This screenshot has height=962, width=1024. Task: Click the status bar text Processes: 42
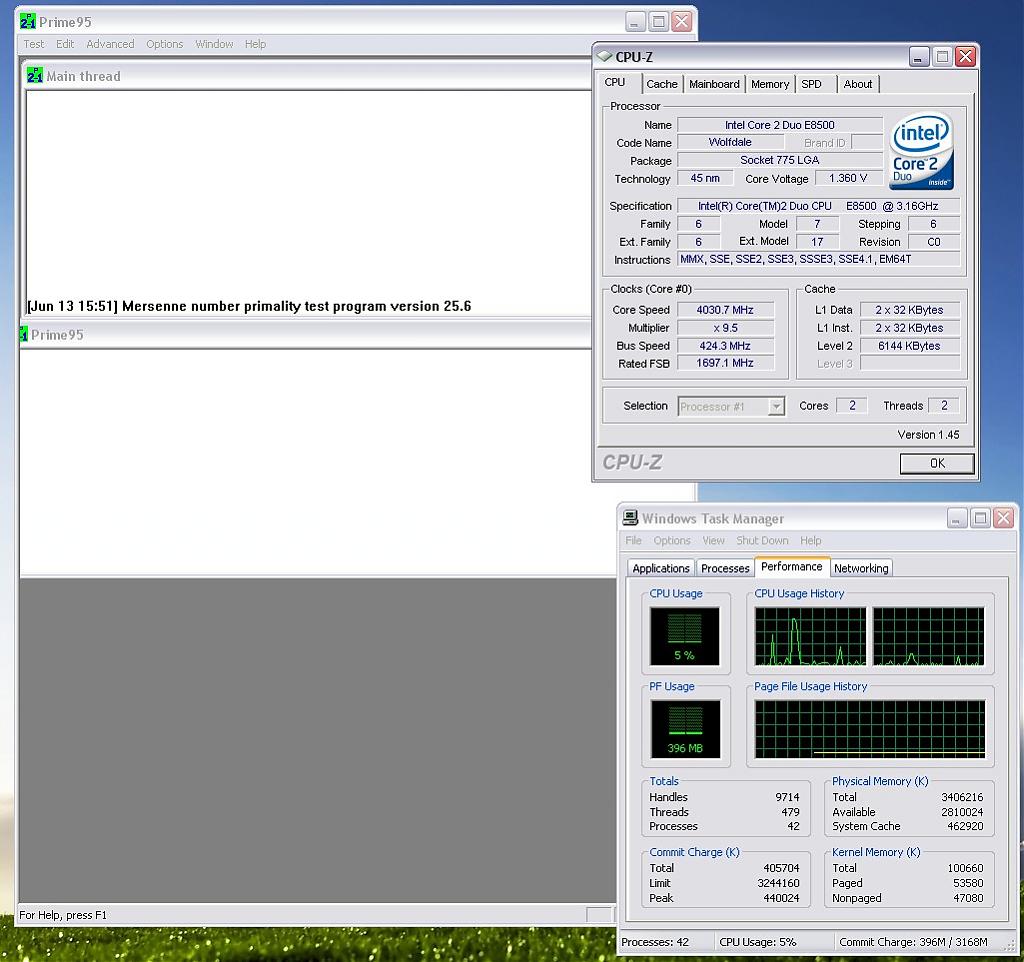click(x=655, y=942)
